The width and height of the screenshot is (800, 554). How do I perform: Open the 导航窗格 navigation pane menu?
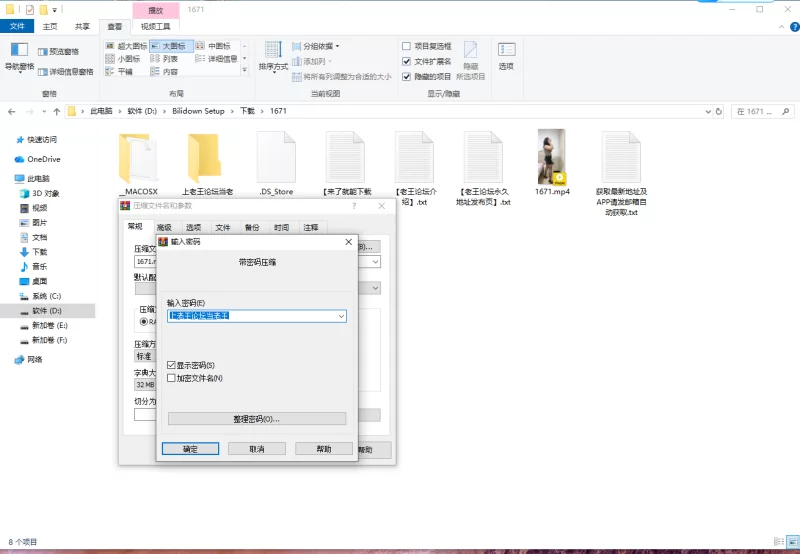coord(19,56)
